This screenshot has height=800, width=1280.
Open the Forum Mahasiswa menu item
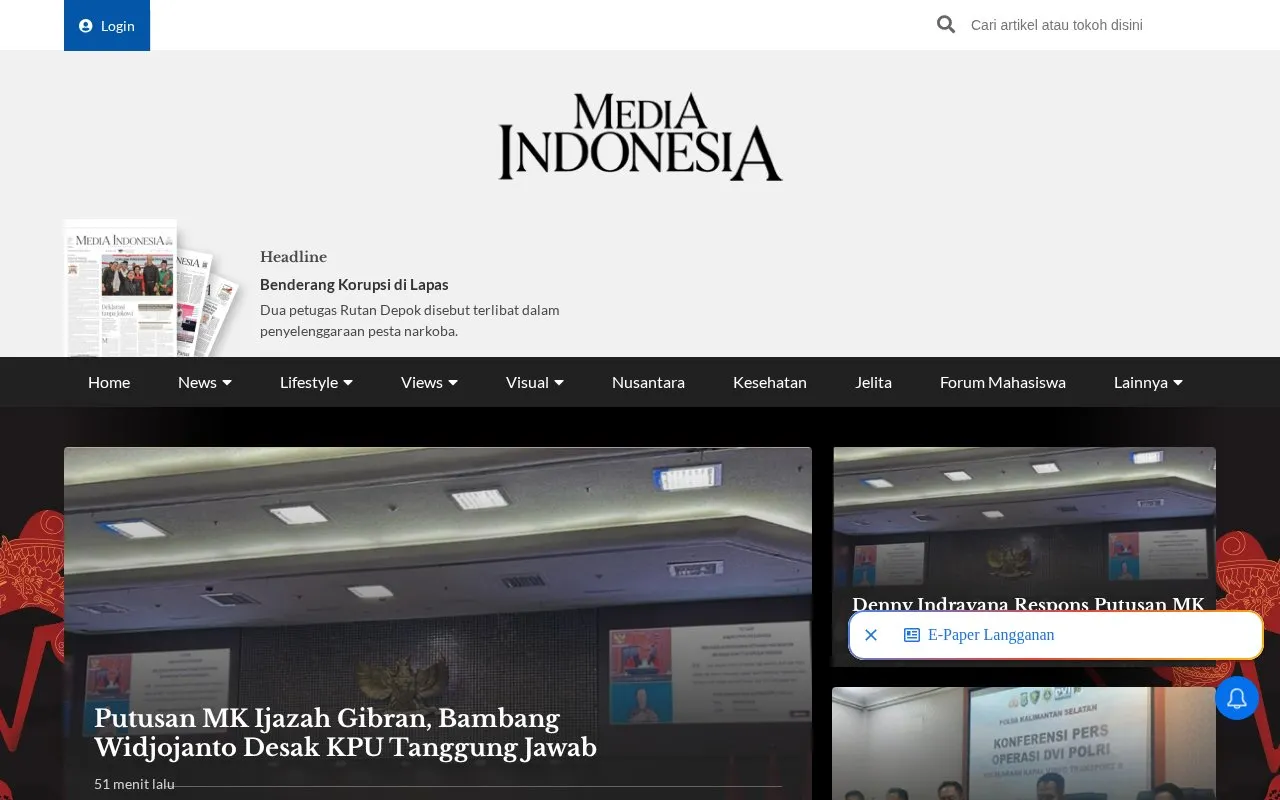1003,382
